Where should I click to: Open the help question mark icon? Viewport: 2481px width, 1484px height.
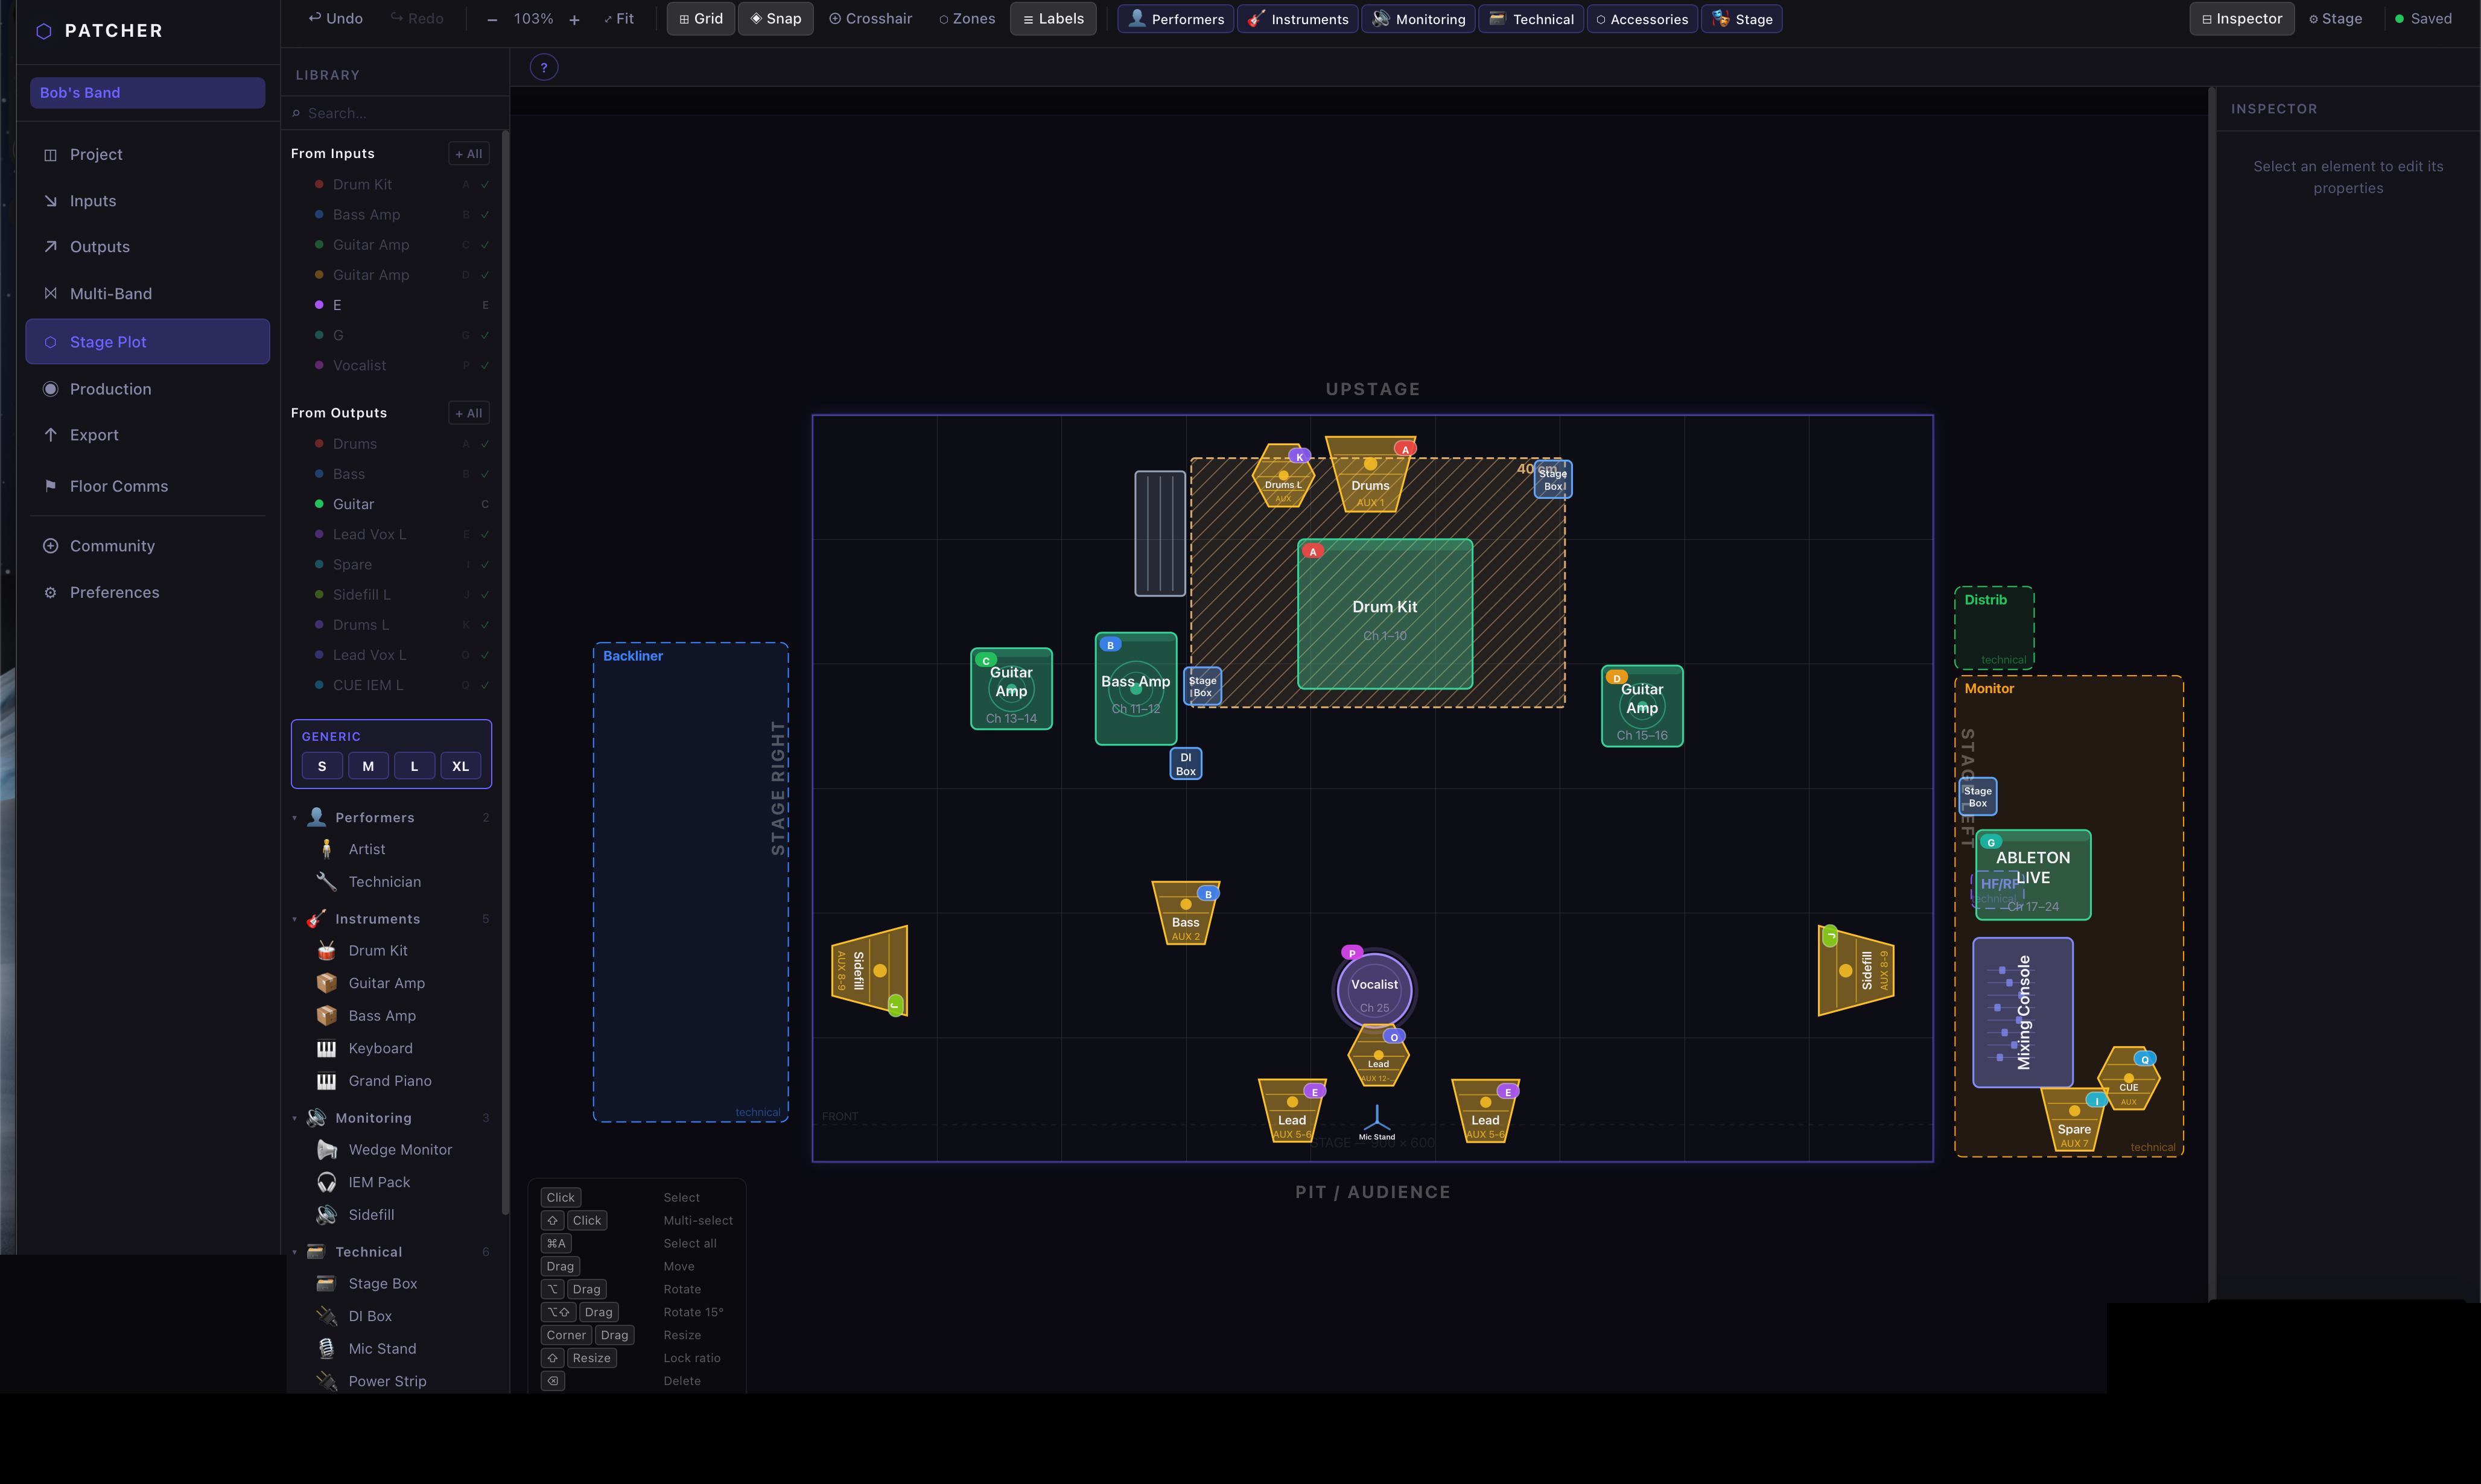[544, 68]
